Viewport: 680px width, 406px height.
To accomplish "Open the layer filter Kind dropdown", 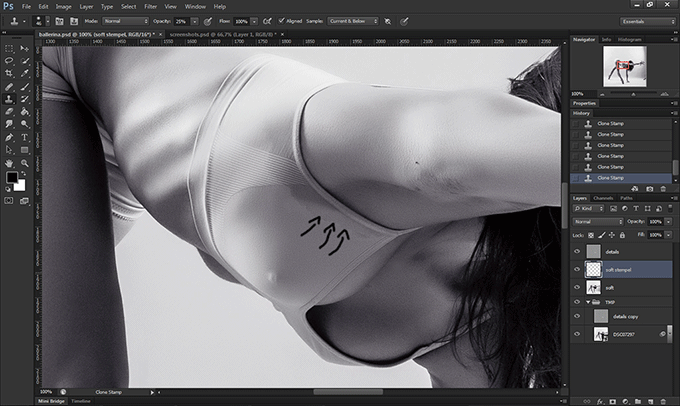I will [x=588, y=209].
